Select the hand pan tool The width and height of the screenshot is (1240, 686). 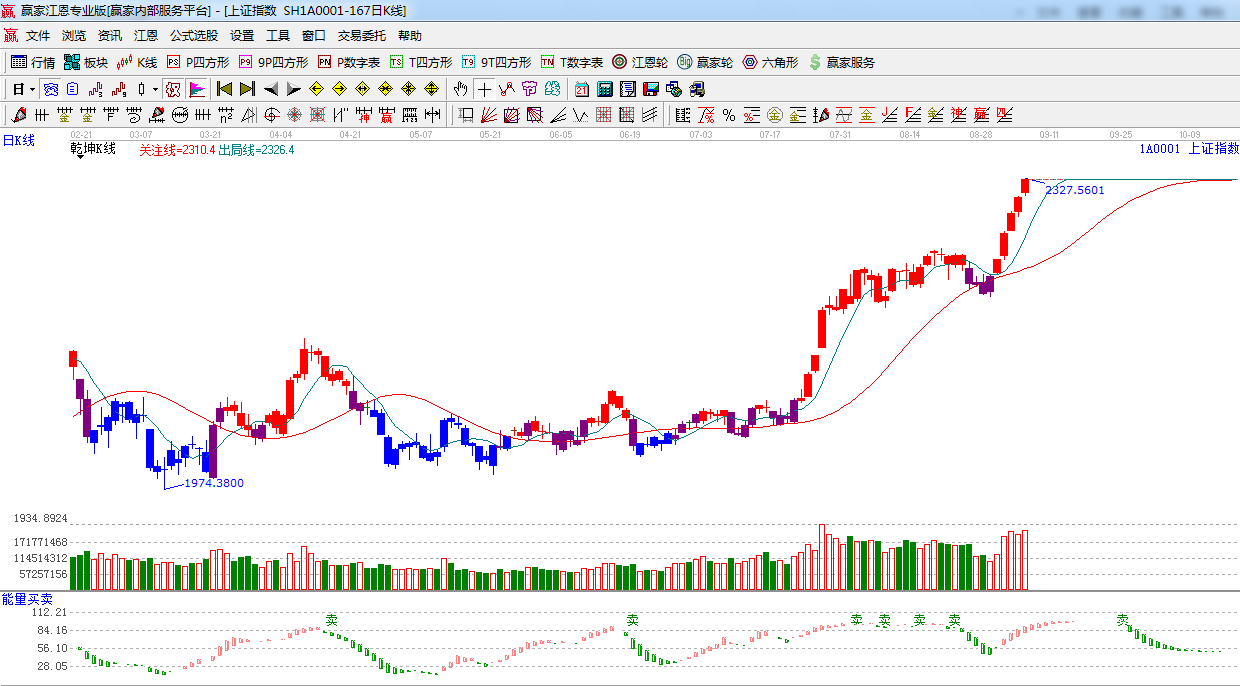pos(460,89)
